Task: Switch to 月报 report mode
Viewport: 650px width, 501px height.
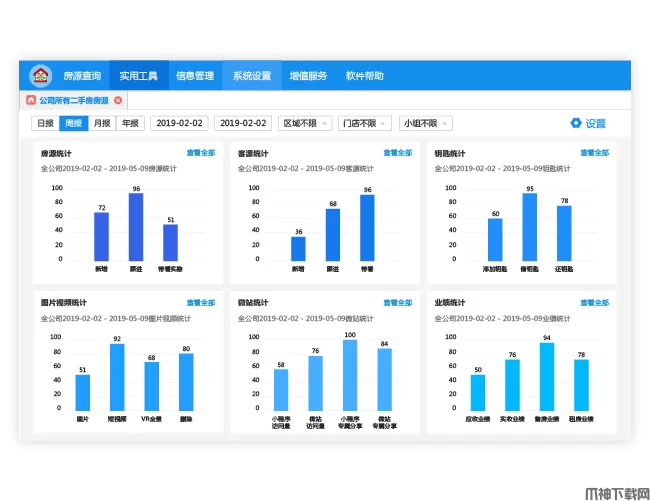Action: click(102, 123)
